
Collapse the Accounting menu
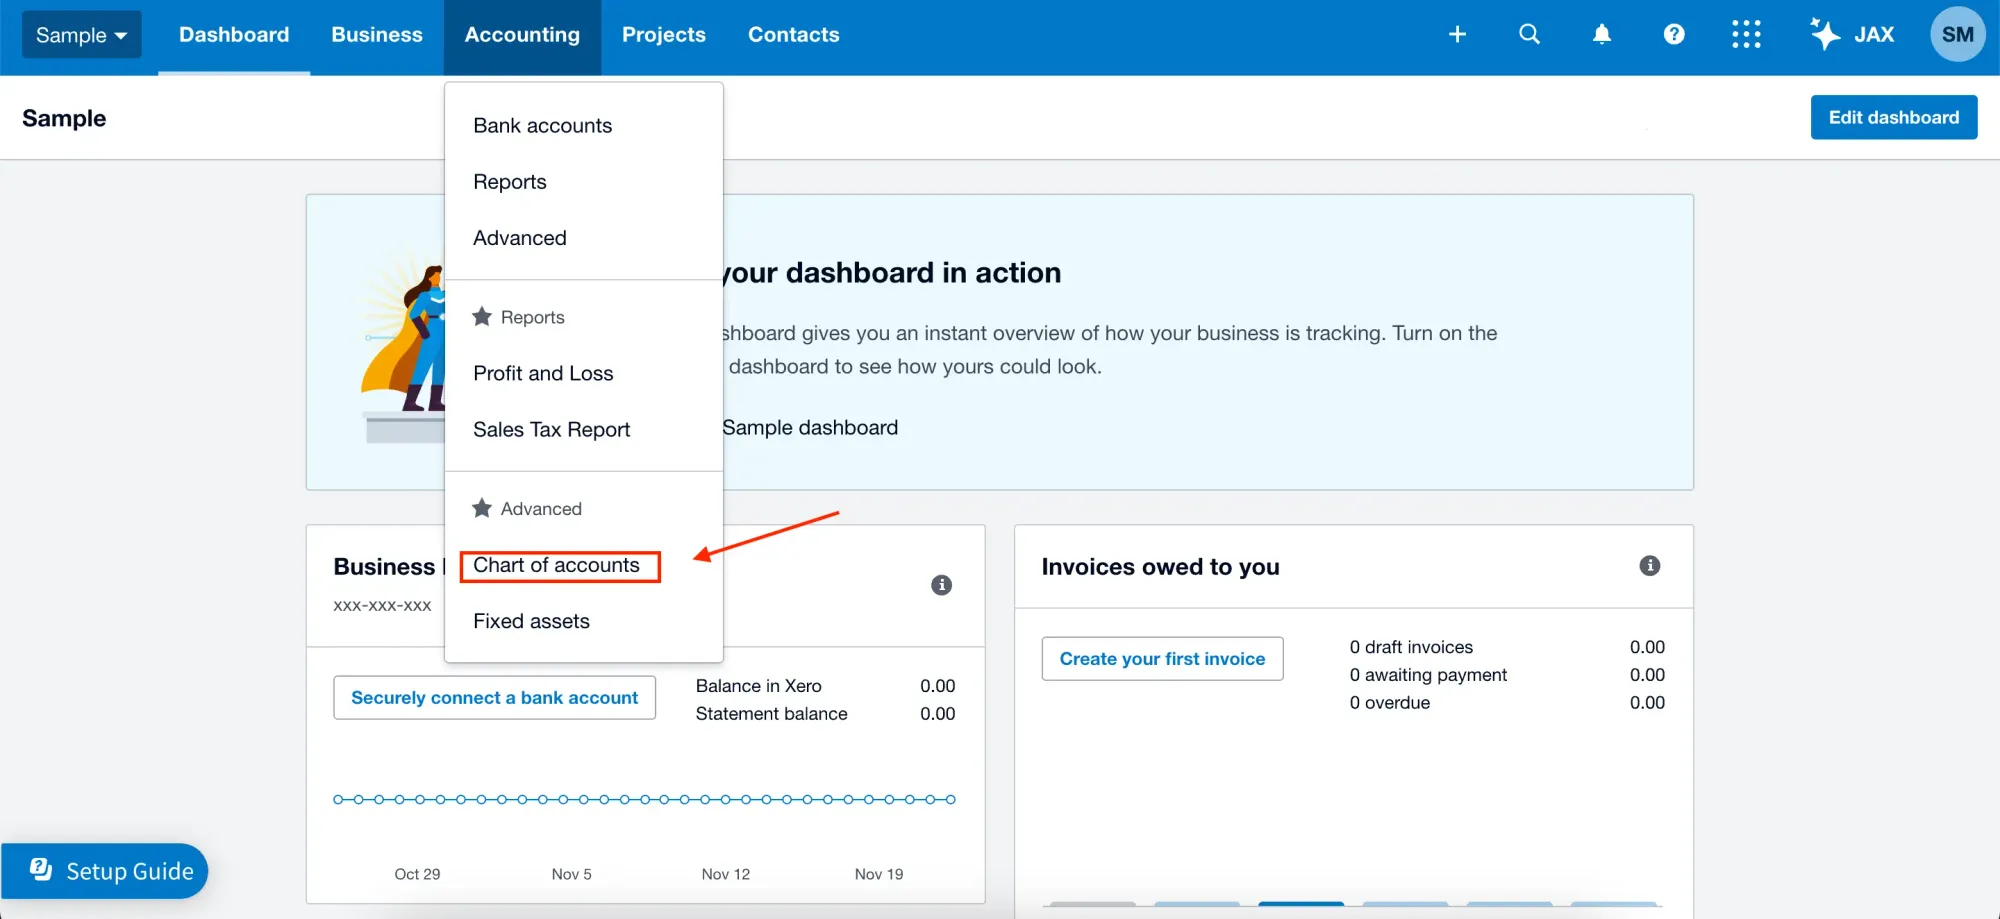click(522, 35)
